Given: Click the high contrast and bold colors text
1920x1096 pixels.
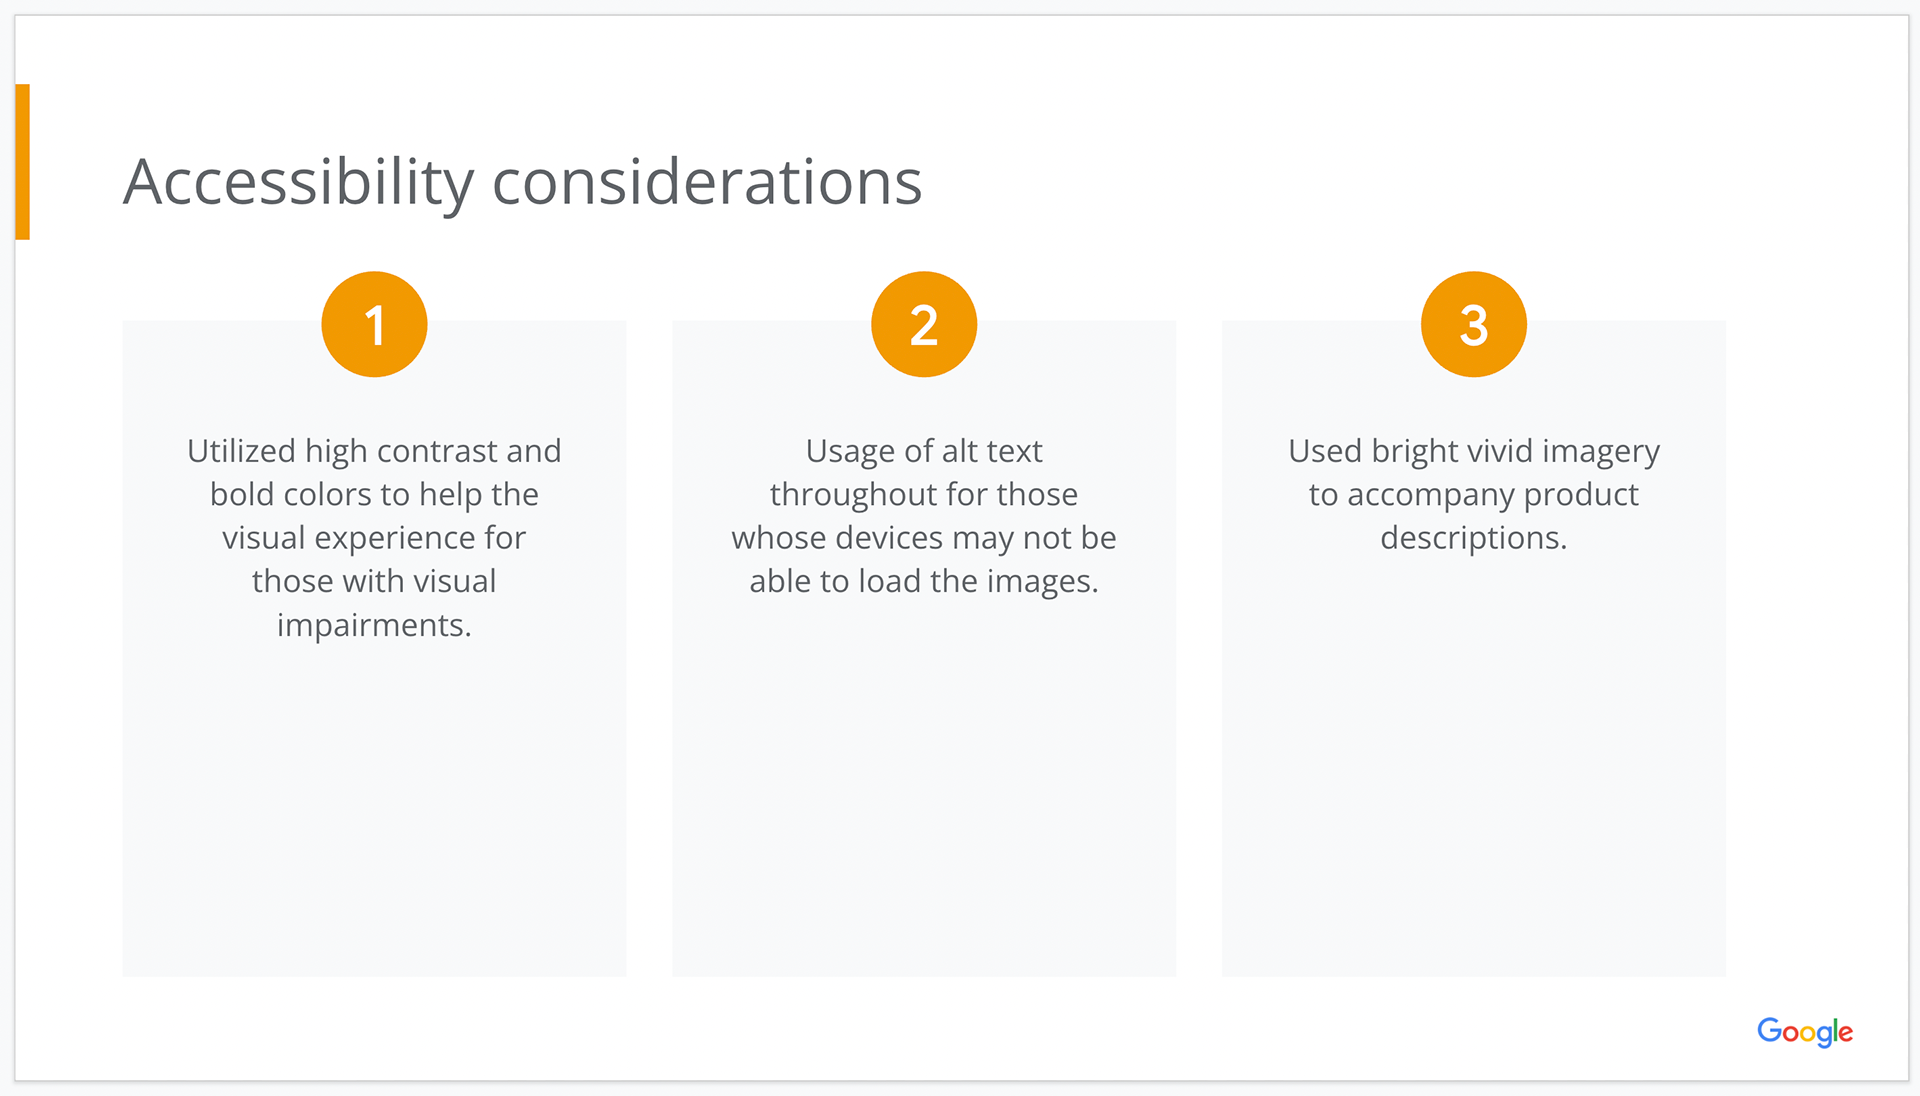Looking at the screenshot, I should tap(374, 537).
